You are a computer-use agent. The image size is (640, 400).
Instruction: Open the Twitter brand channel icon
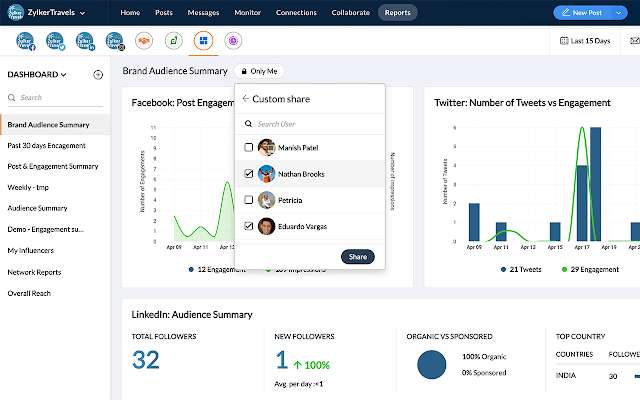[55, 41]
